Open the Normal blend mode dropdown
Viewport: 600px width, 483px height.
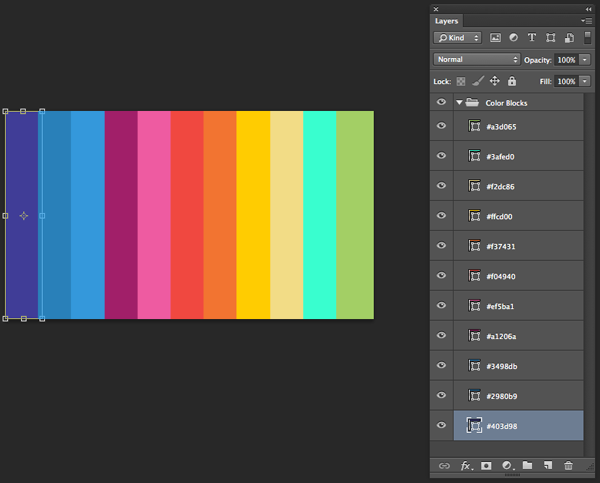tap(477, 59)
